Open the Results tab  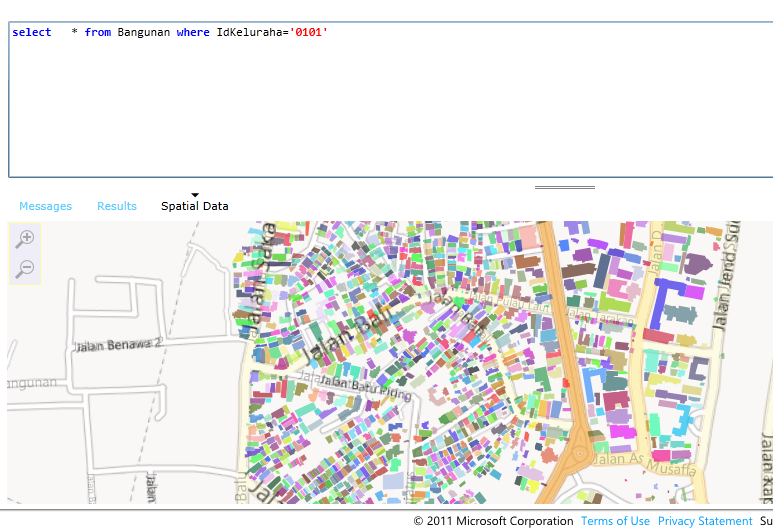(x=117, y=206)
